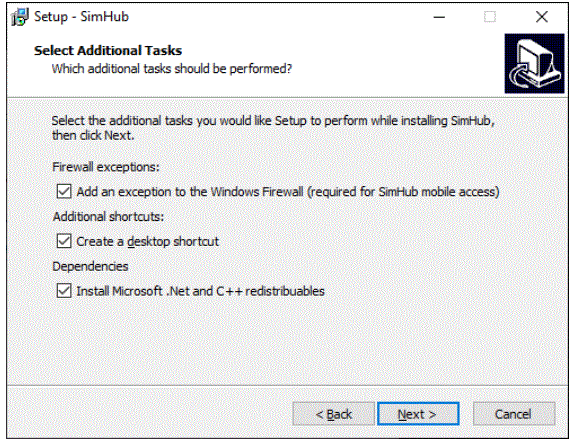Click the "Which additional tasks should be performed?" subtitle

pos(172,69)
